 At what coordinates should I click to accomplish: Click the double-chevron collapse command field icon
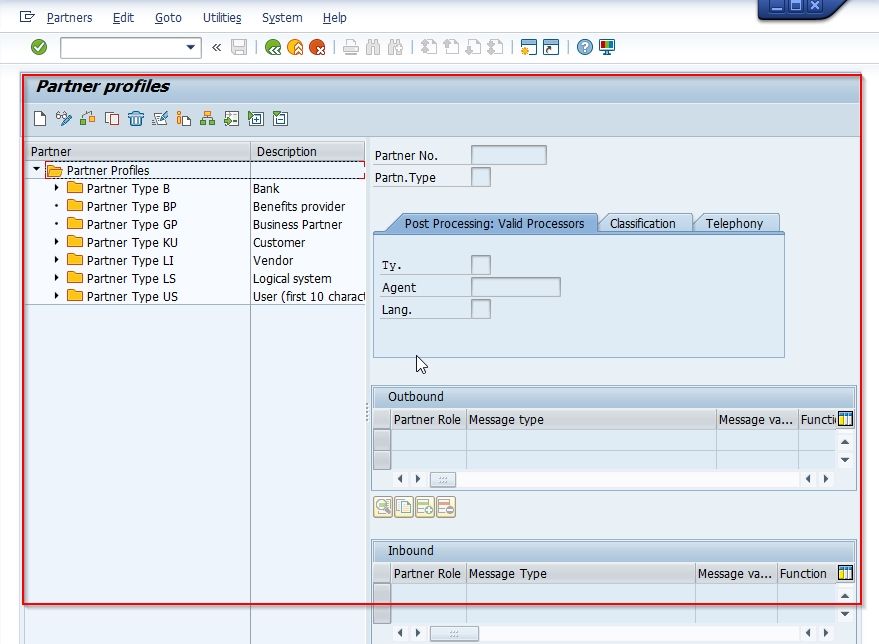point(216,48)
